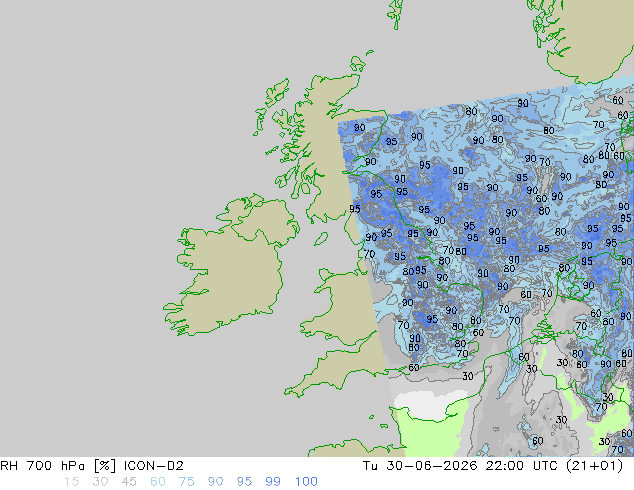The width and height of the screenshot is (634, 490).
Task: Click the 60 legend value
Action: [x=158, y=482]
